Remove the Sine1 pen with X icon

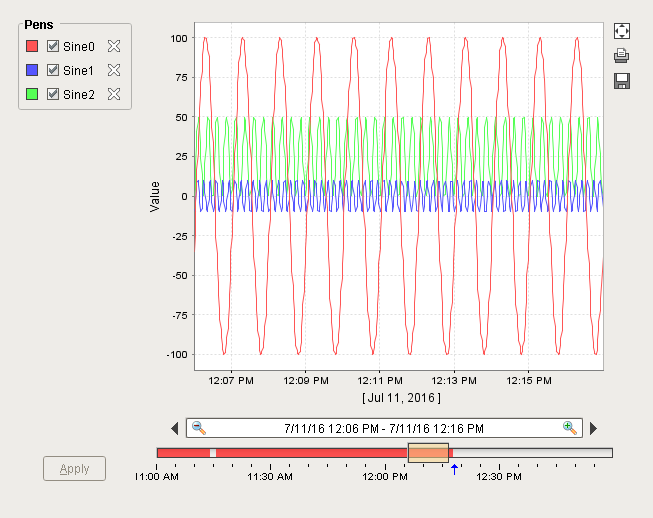(114, 70)
